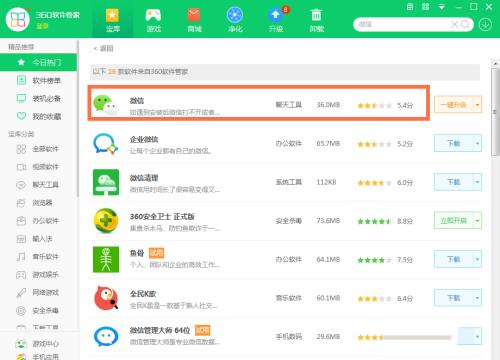The image size is (500, 360).
Task: Expand dropdown arrow beside 一键升级
Action: pos(478,105)
